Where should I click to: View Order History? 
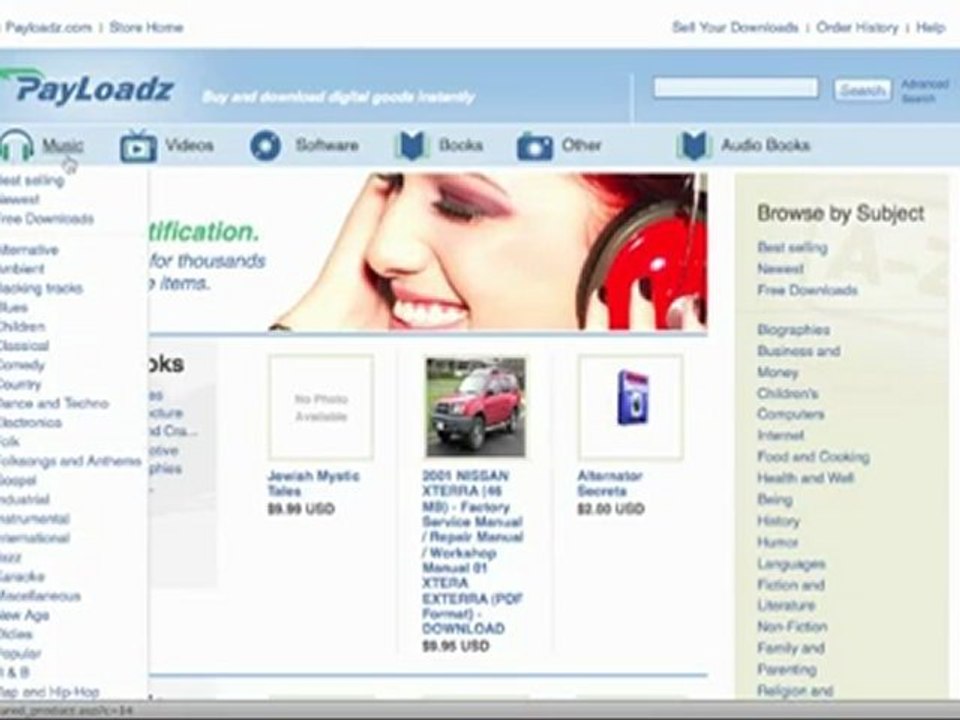coord(857,28)
